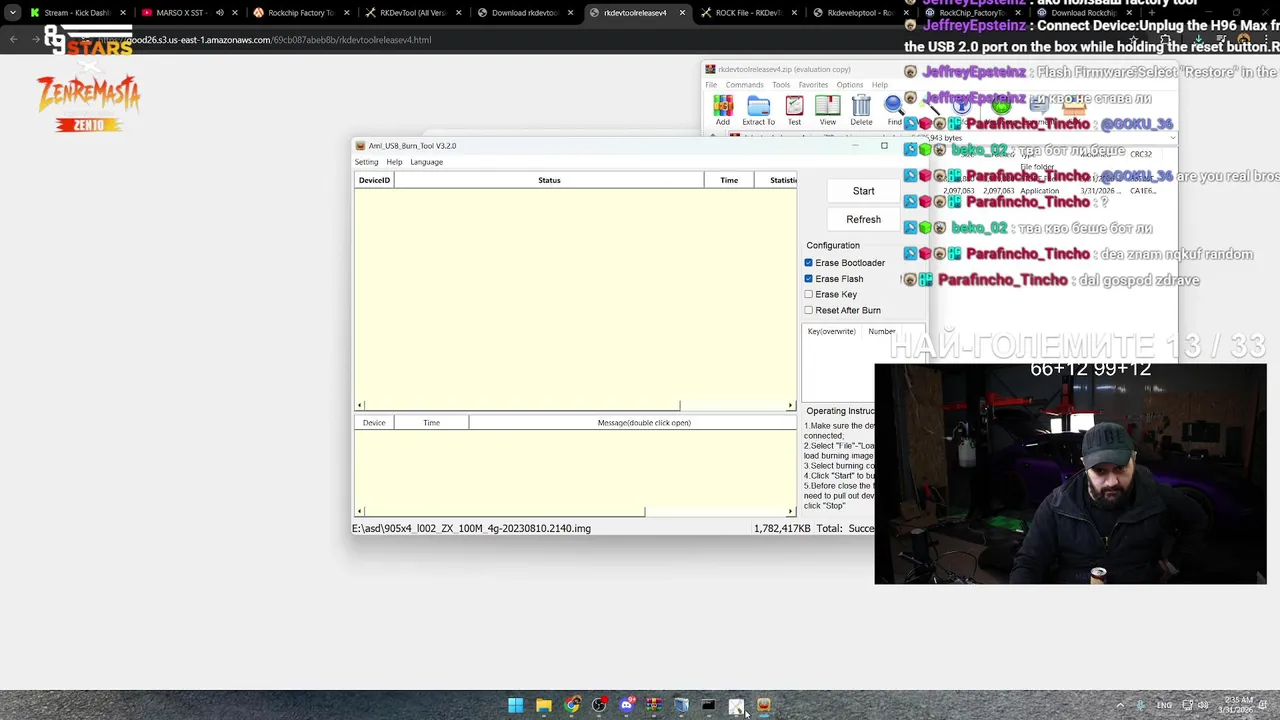Open the Aml Burn Tool taskbar icon
Screen dimensions: 1280x720
click(x=764, y=705)
